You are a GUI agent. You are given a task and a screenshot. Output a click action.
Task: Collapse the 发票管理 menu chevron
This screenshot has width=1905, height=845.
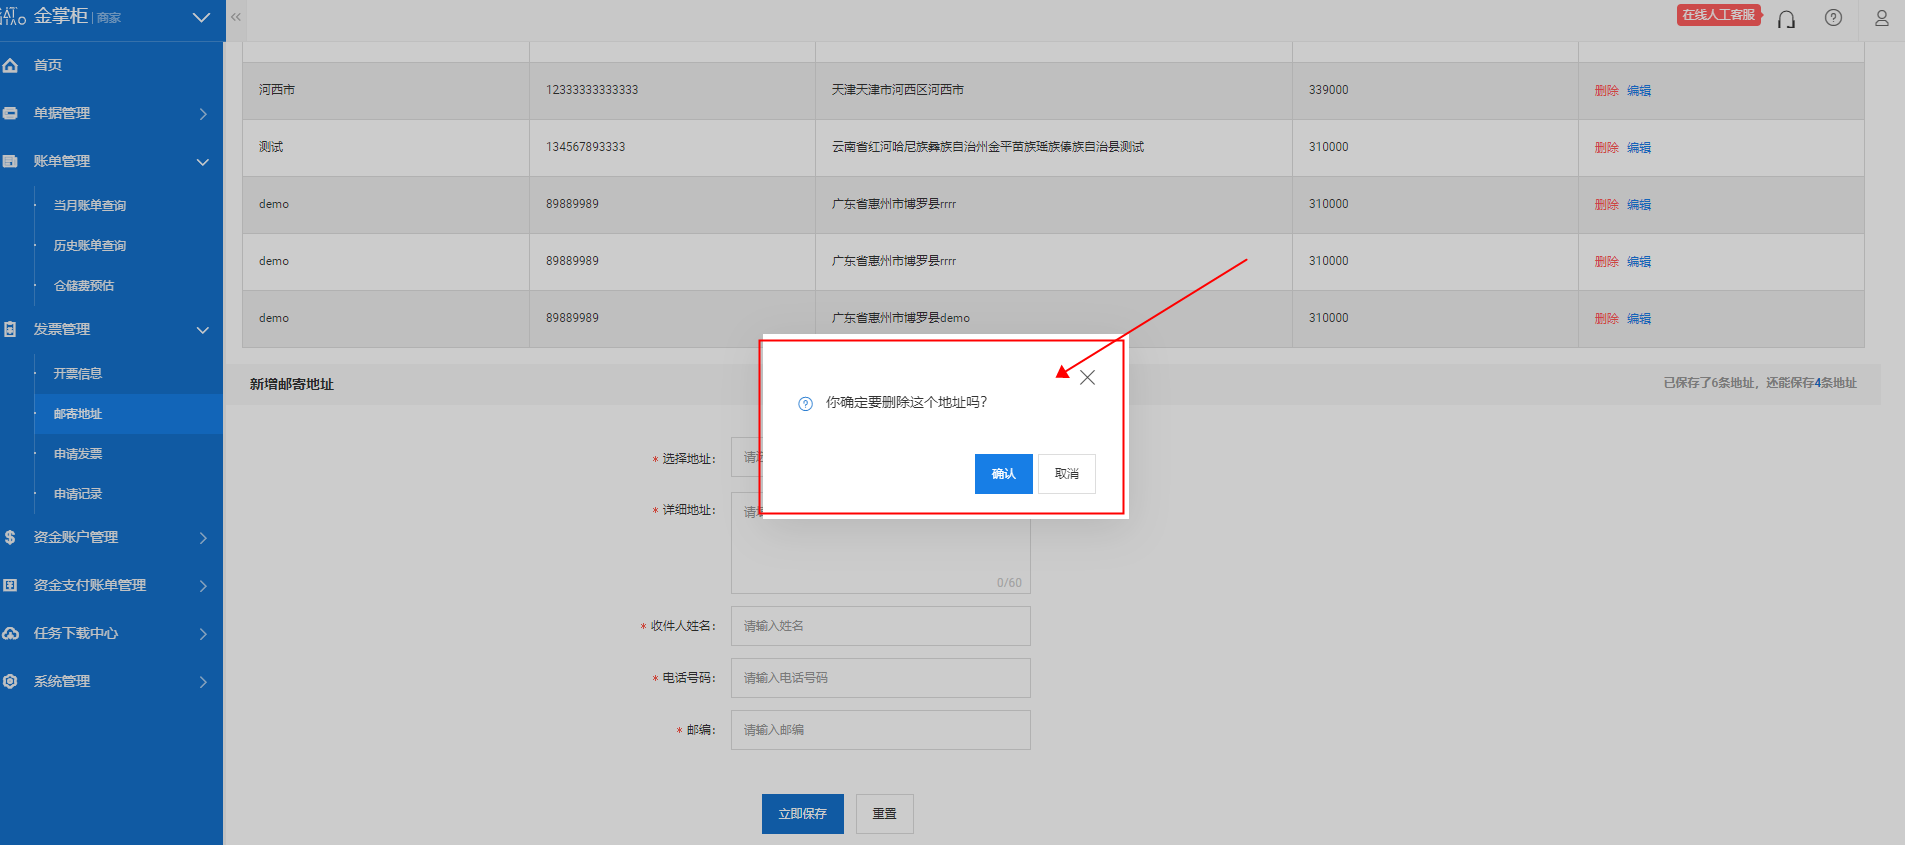(203, 330)
